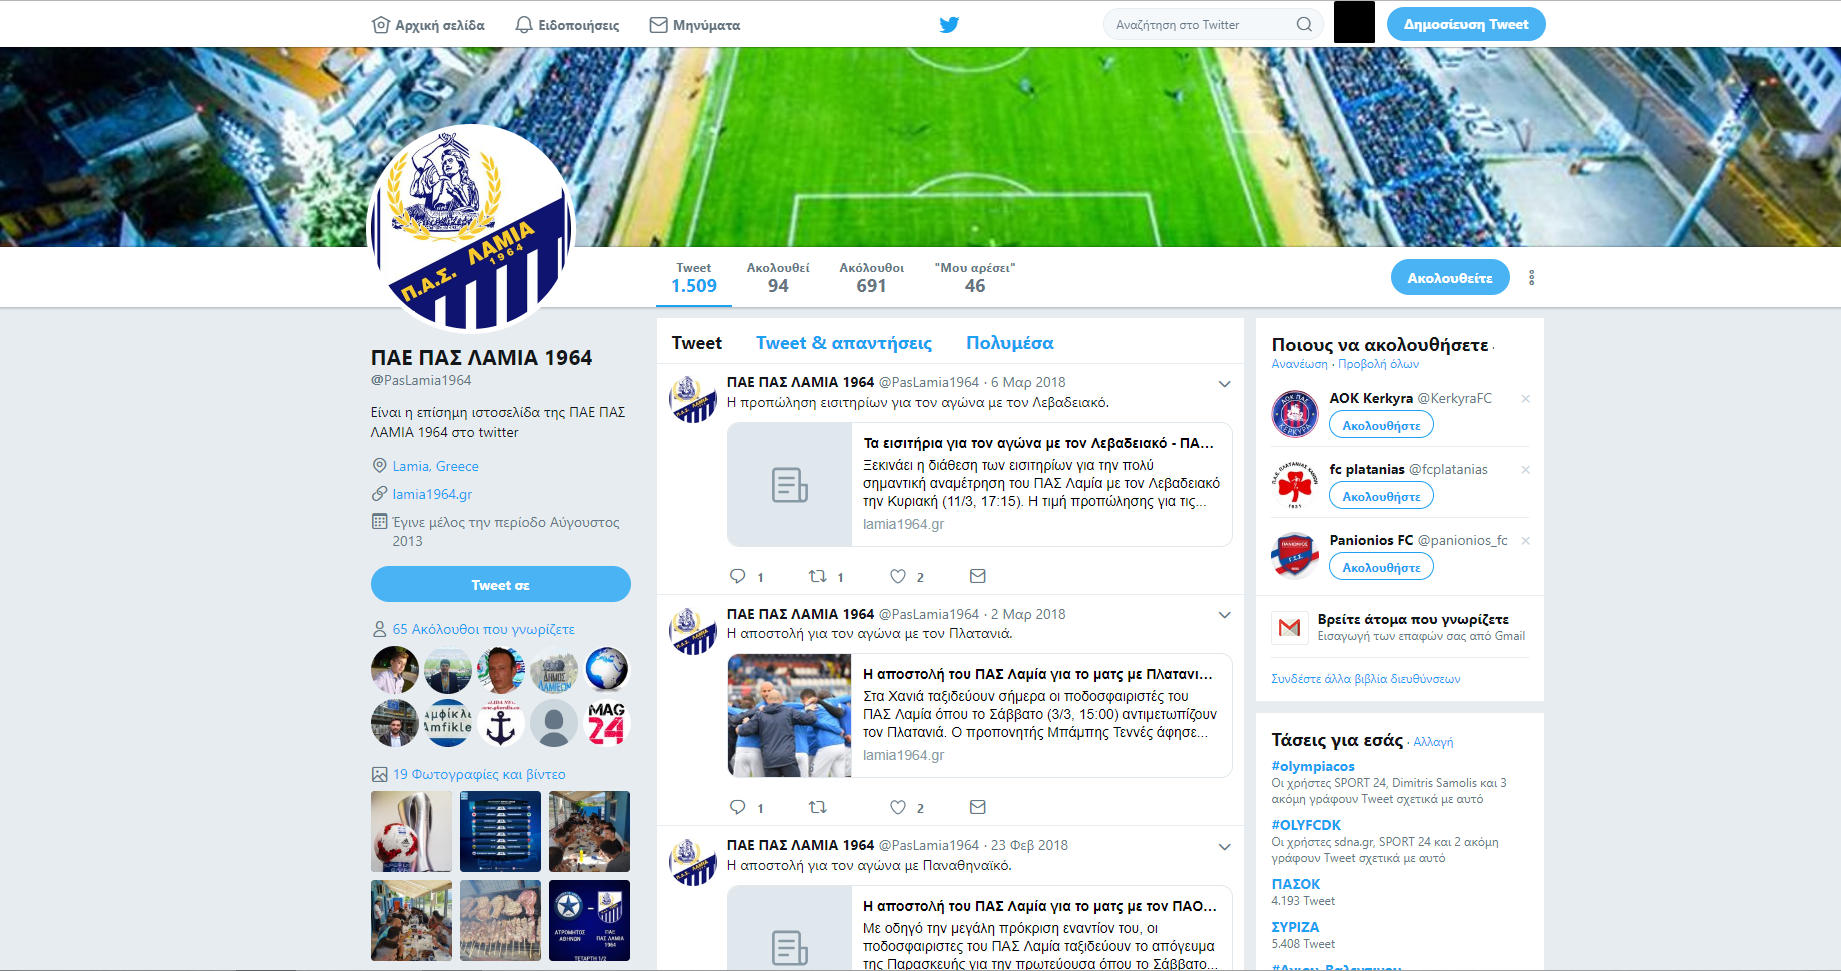1841x971 pixels.
Task: Open the Ακόλουθοι 691 list
Action: tap(871, 279)
